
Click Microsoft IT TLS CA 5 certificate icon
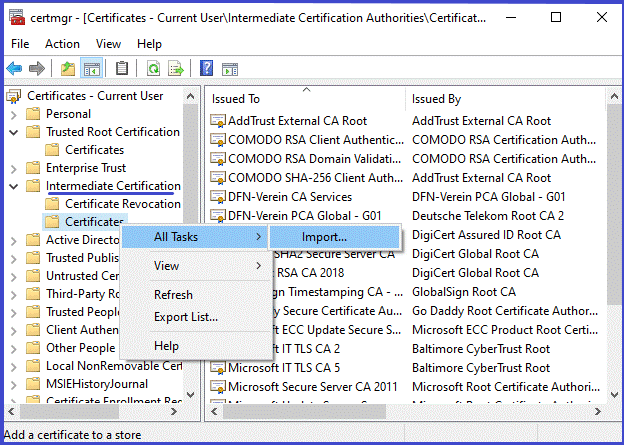[218, 368]
